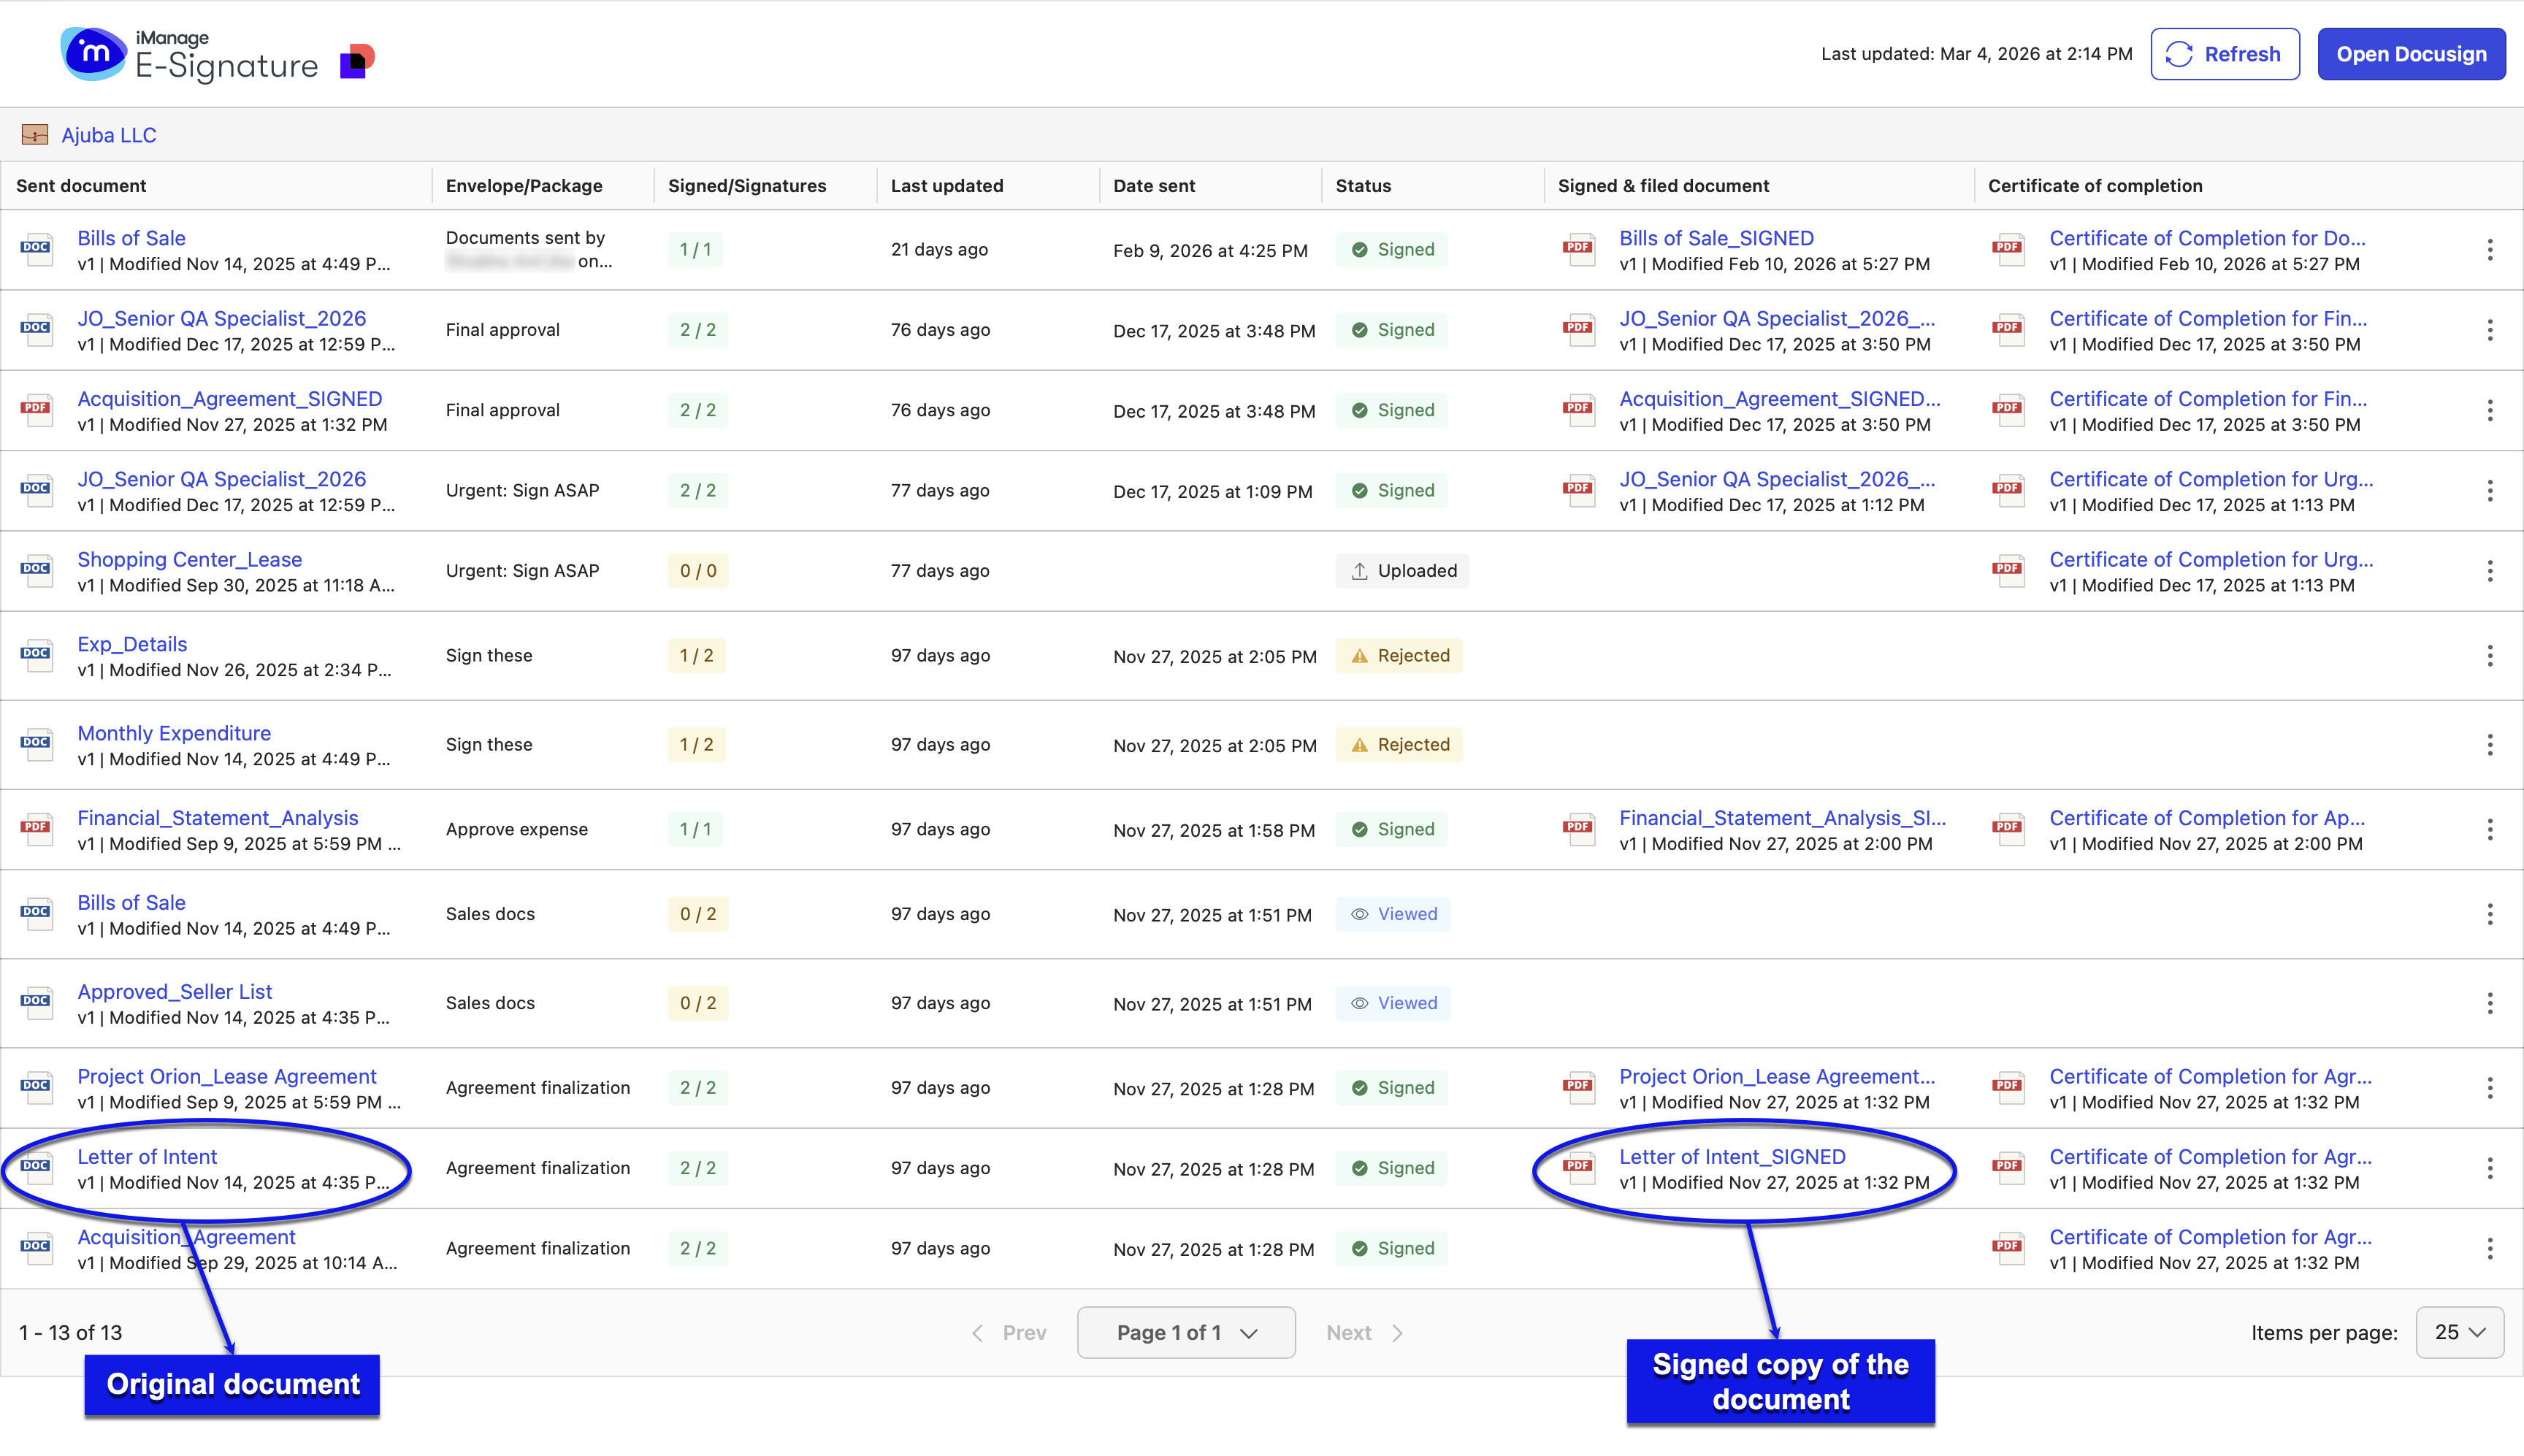
Task: Click DOC icon next to Monthly Expenditure
Action: point(37,744)
